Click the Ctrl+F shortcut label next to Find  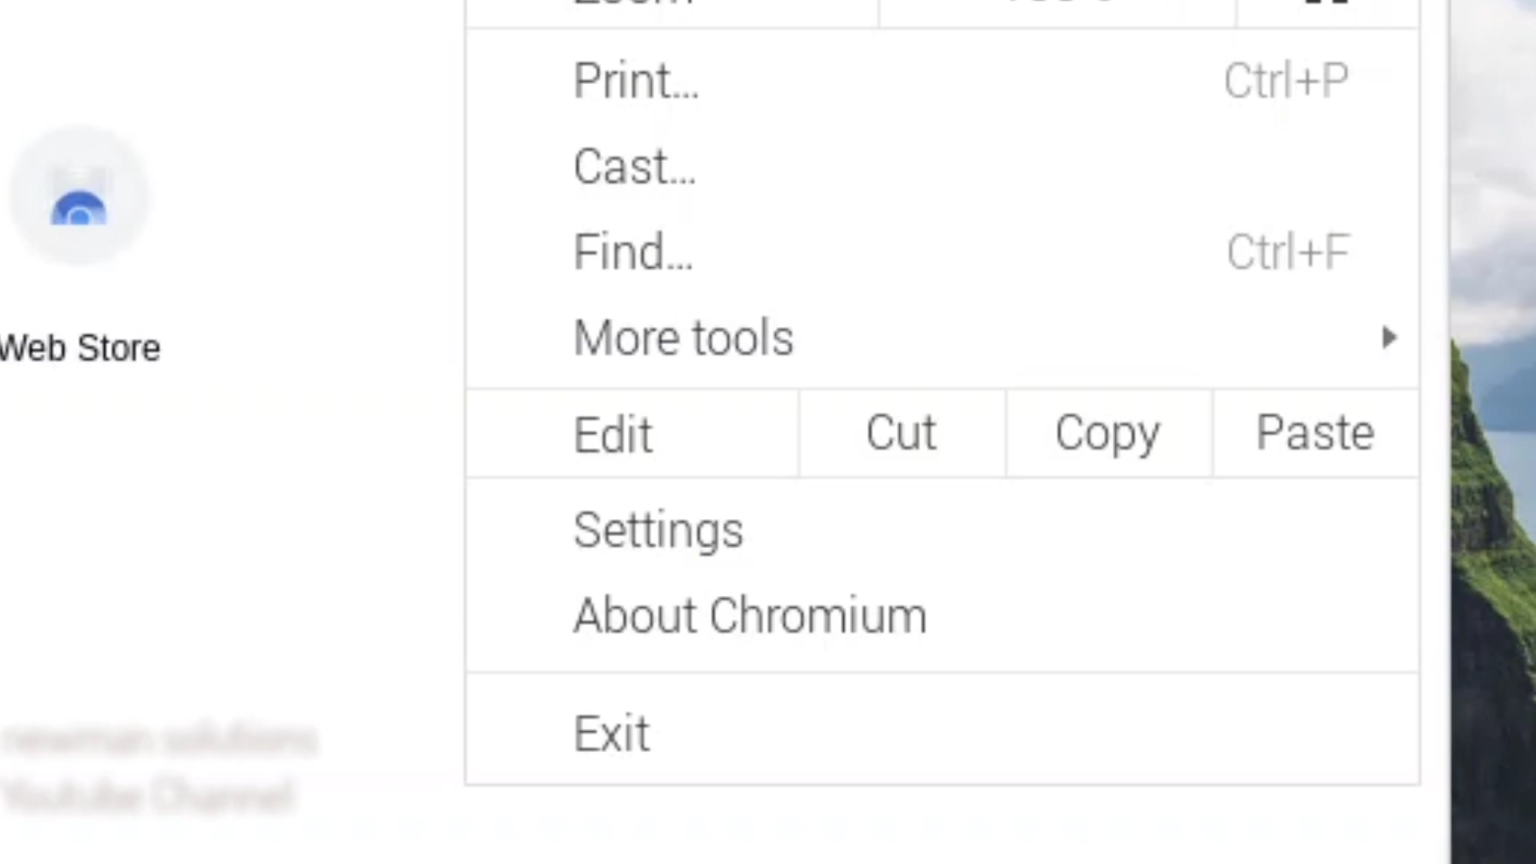(x=1287, y=252)
